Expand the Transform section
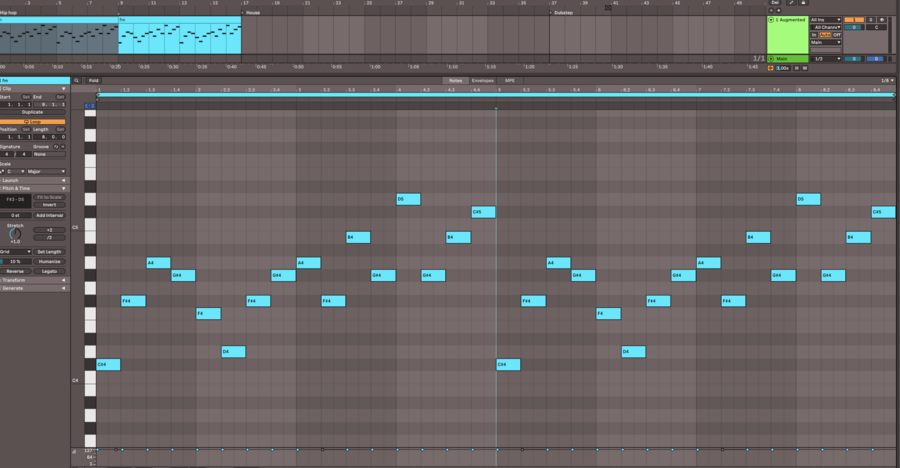This screenshot has height=468, width=900. 33,280
